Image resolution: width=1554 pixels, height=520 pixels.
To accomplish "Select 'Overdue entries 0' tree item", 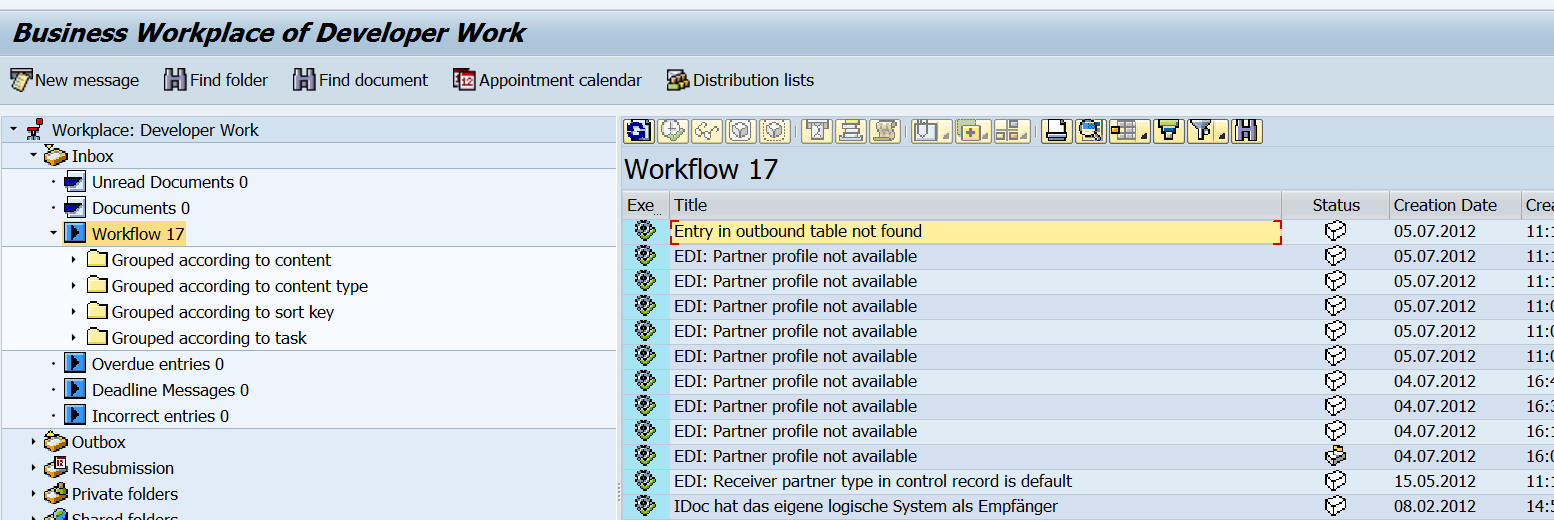I will click(x=157, y=364).
